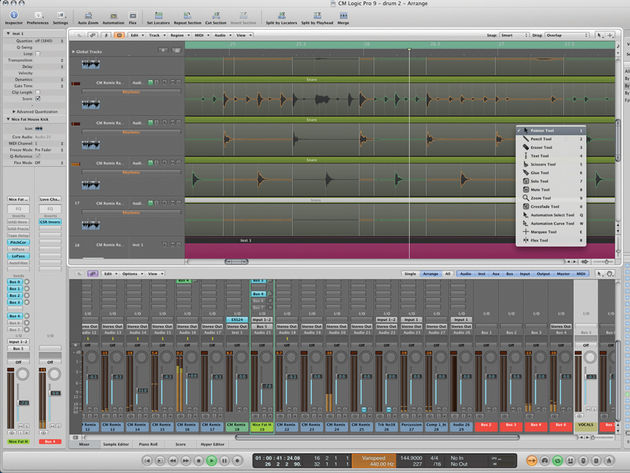The width and height of the screenshot is (630, 473).
Task: Toggle the blue PitchCor insert slot
Action: (x=18, y=242)
